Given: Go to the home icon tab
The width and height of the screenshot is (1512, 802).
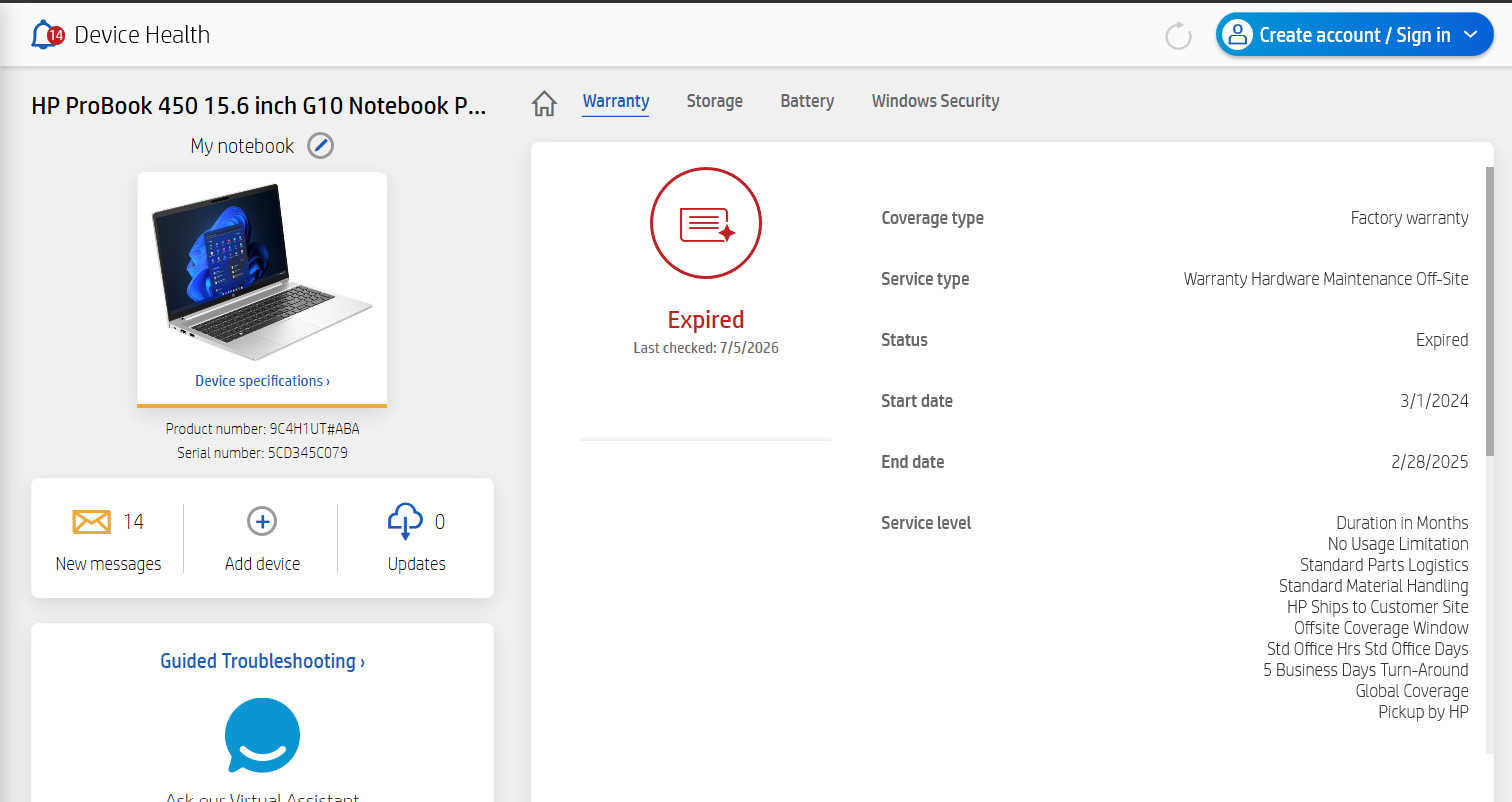Looking at the screenshot, I should click(x=544, y=103).
